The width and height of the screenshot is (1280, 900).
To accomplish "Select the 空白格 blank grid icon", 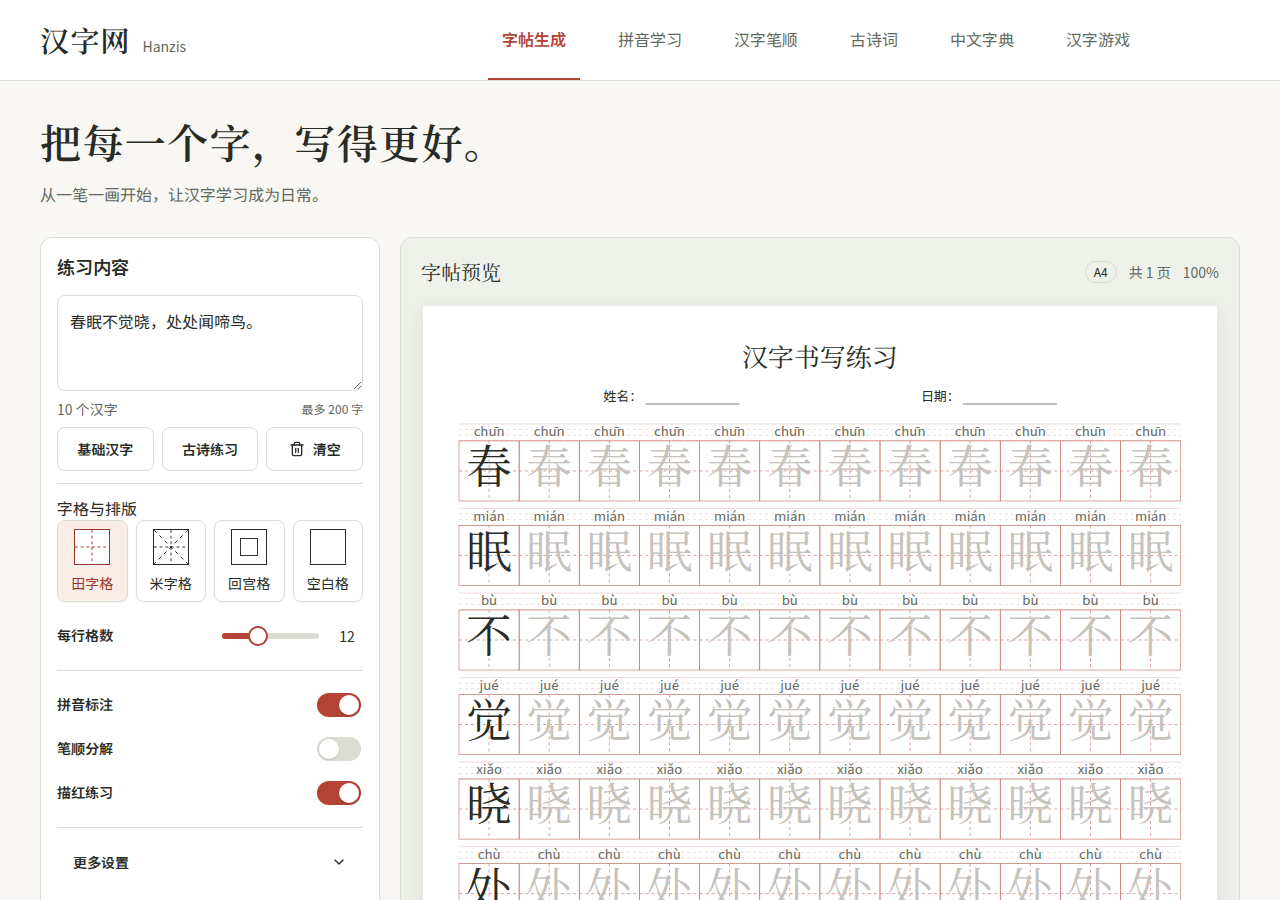I will (x=328, y=547).
